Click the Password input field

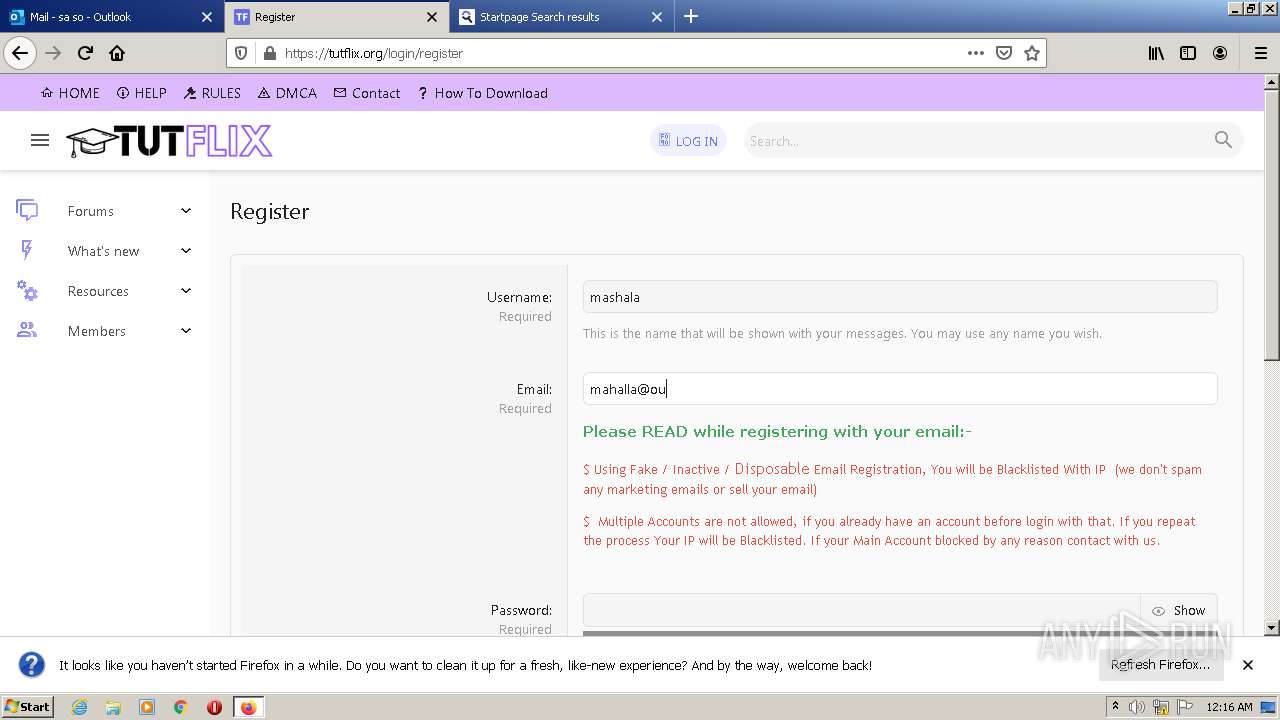click(x=861, y=610)
